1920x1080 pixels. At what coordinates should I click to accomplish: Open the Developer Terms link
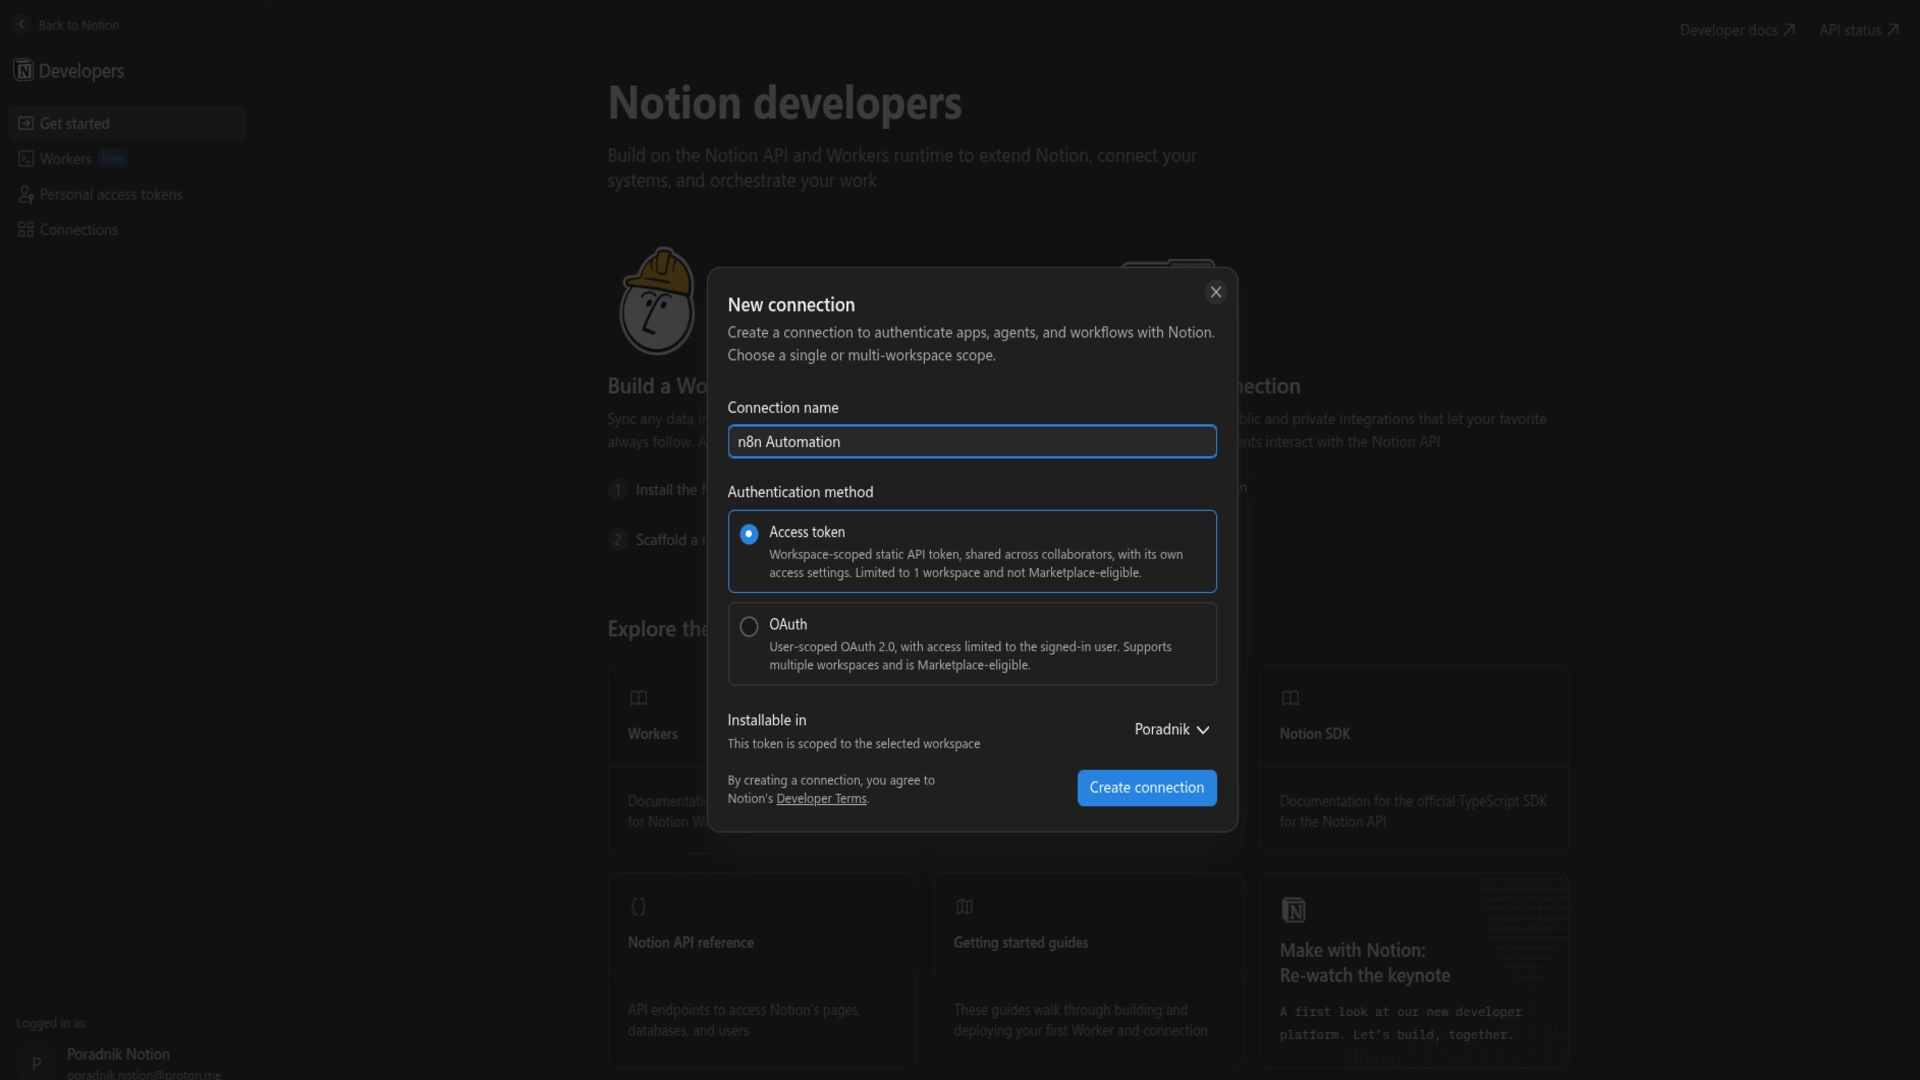(x=821, y=799)
